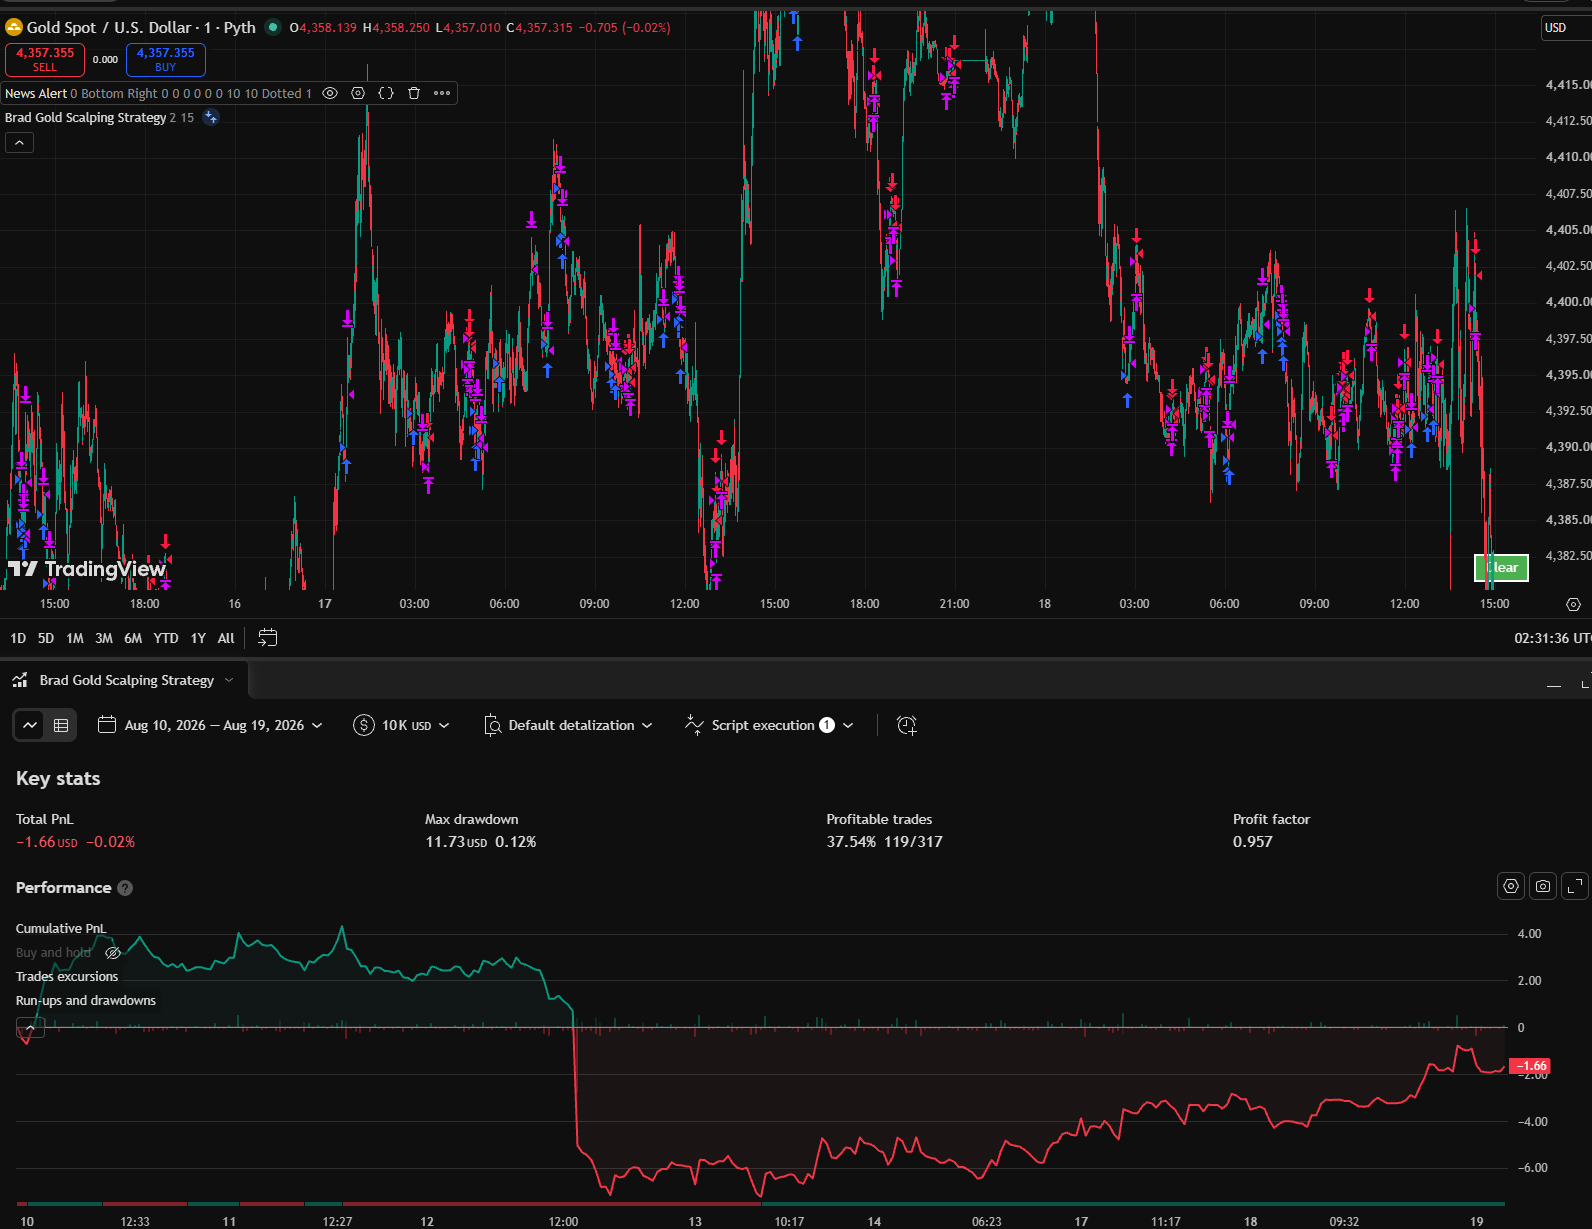
Task: Open Default detalization dropdown
Action: (568, 725)
